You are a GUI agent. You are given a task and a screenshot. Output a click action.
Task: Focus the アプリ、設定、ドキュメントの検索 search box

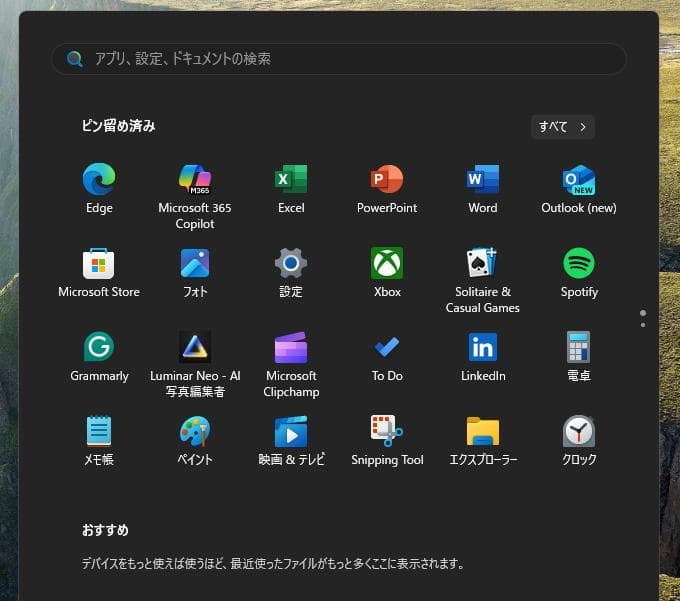[339, 59]
